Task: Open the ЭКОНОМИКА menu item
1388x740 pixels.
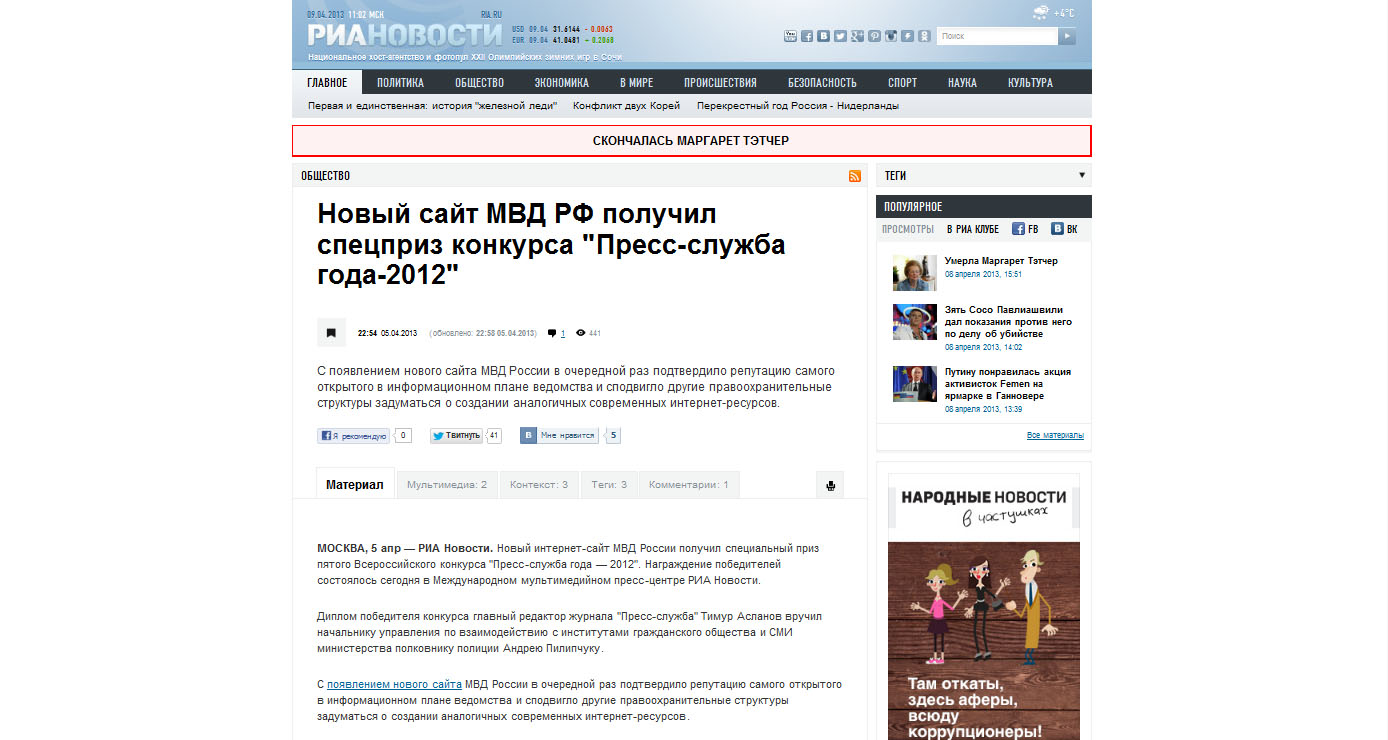Action: click(561, 83)
